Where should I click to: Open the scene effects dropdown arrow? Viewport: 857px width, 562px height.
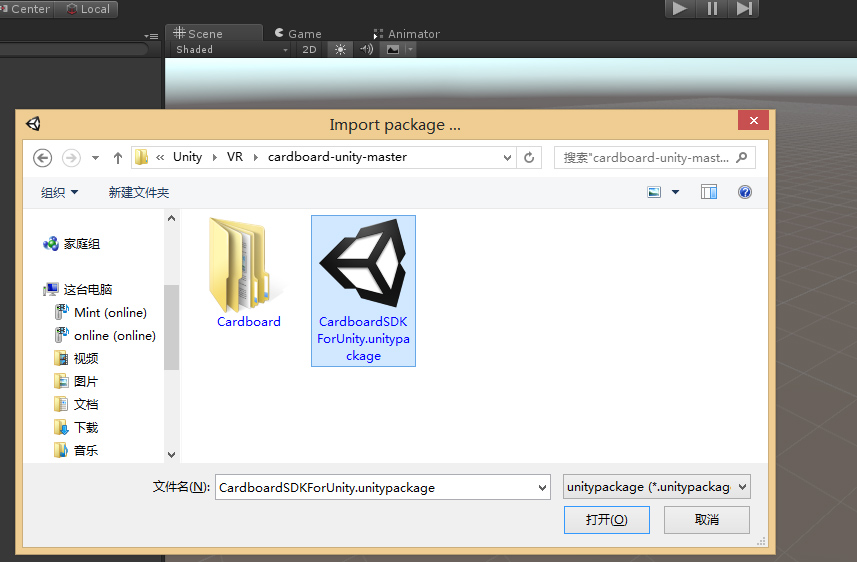click(x=410, y=49)
